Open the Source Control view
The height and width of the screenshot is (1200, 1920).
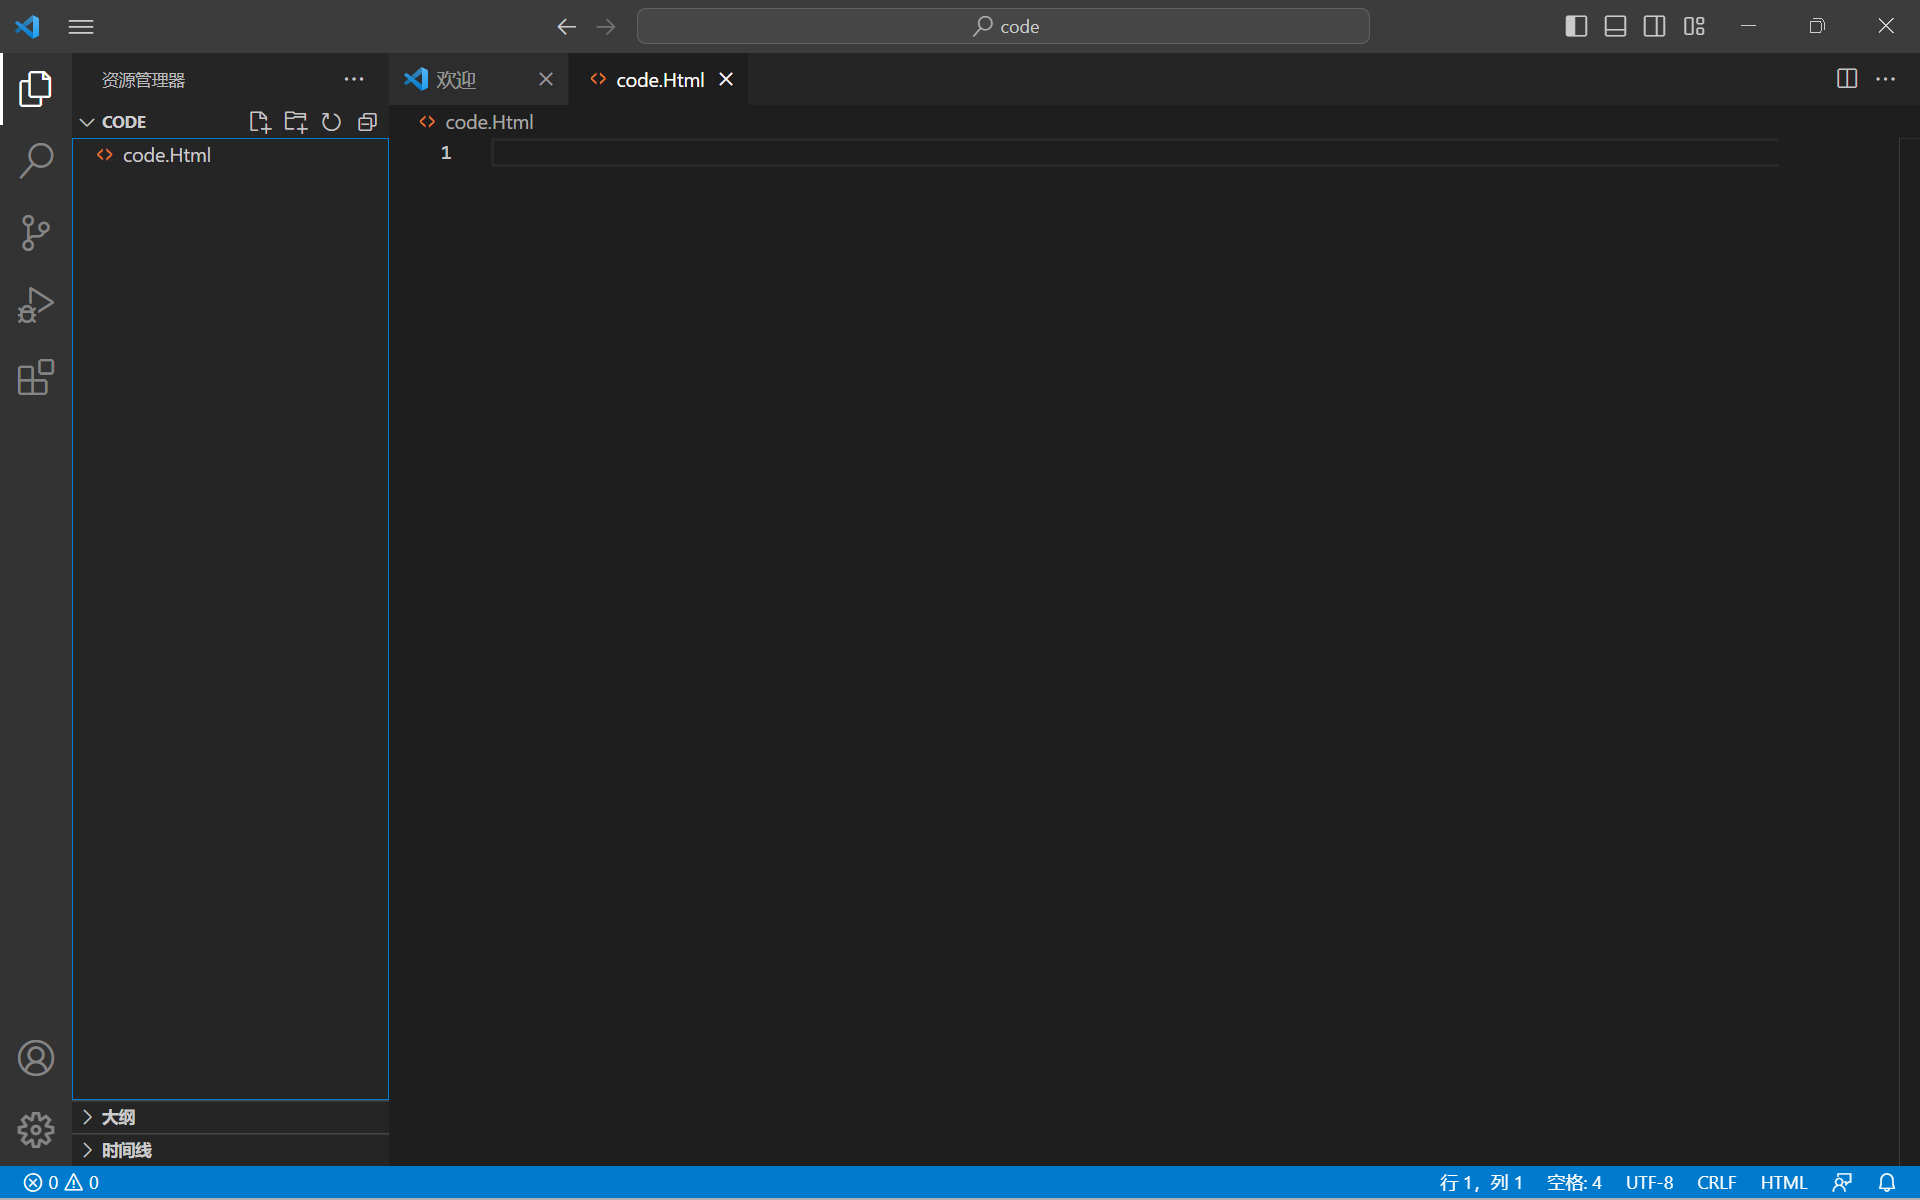point(36,233)
